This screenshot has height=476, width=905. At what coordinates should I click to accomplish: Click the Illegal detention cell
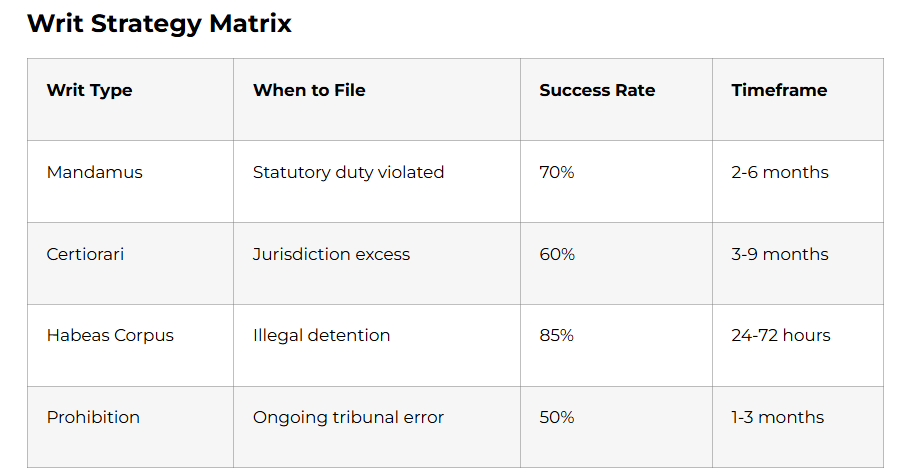pos(321,335)
